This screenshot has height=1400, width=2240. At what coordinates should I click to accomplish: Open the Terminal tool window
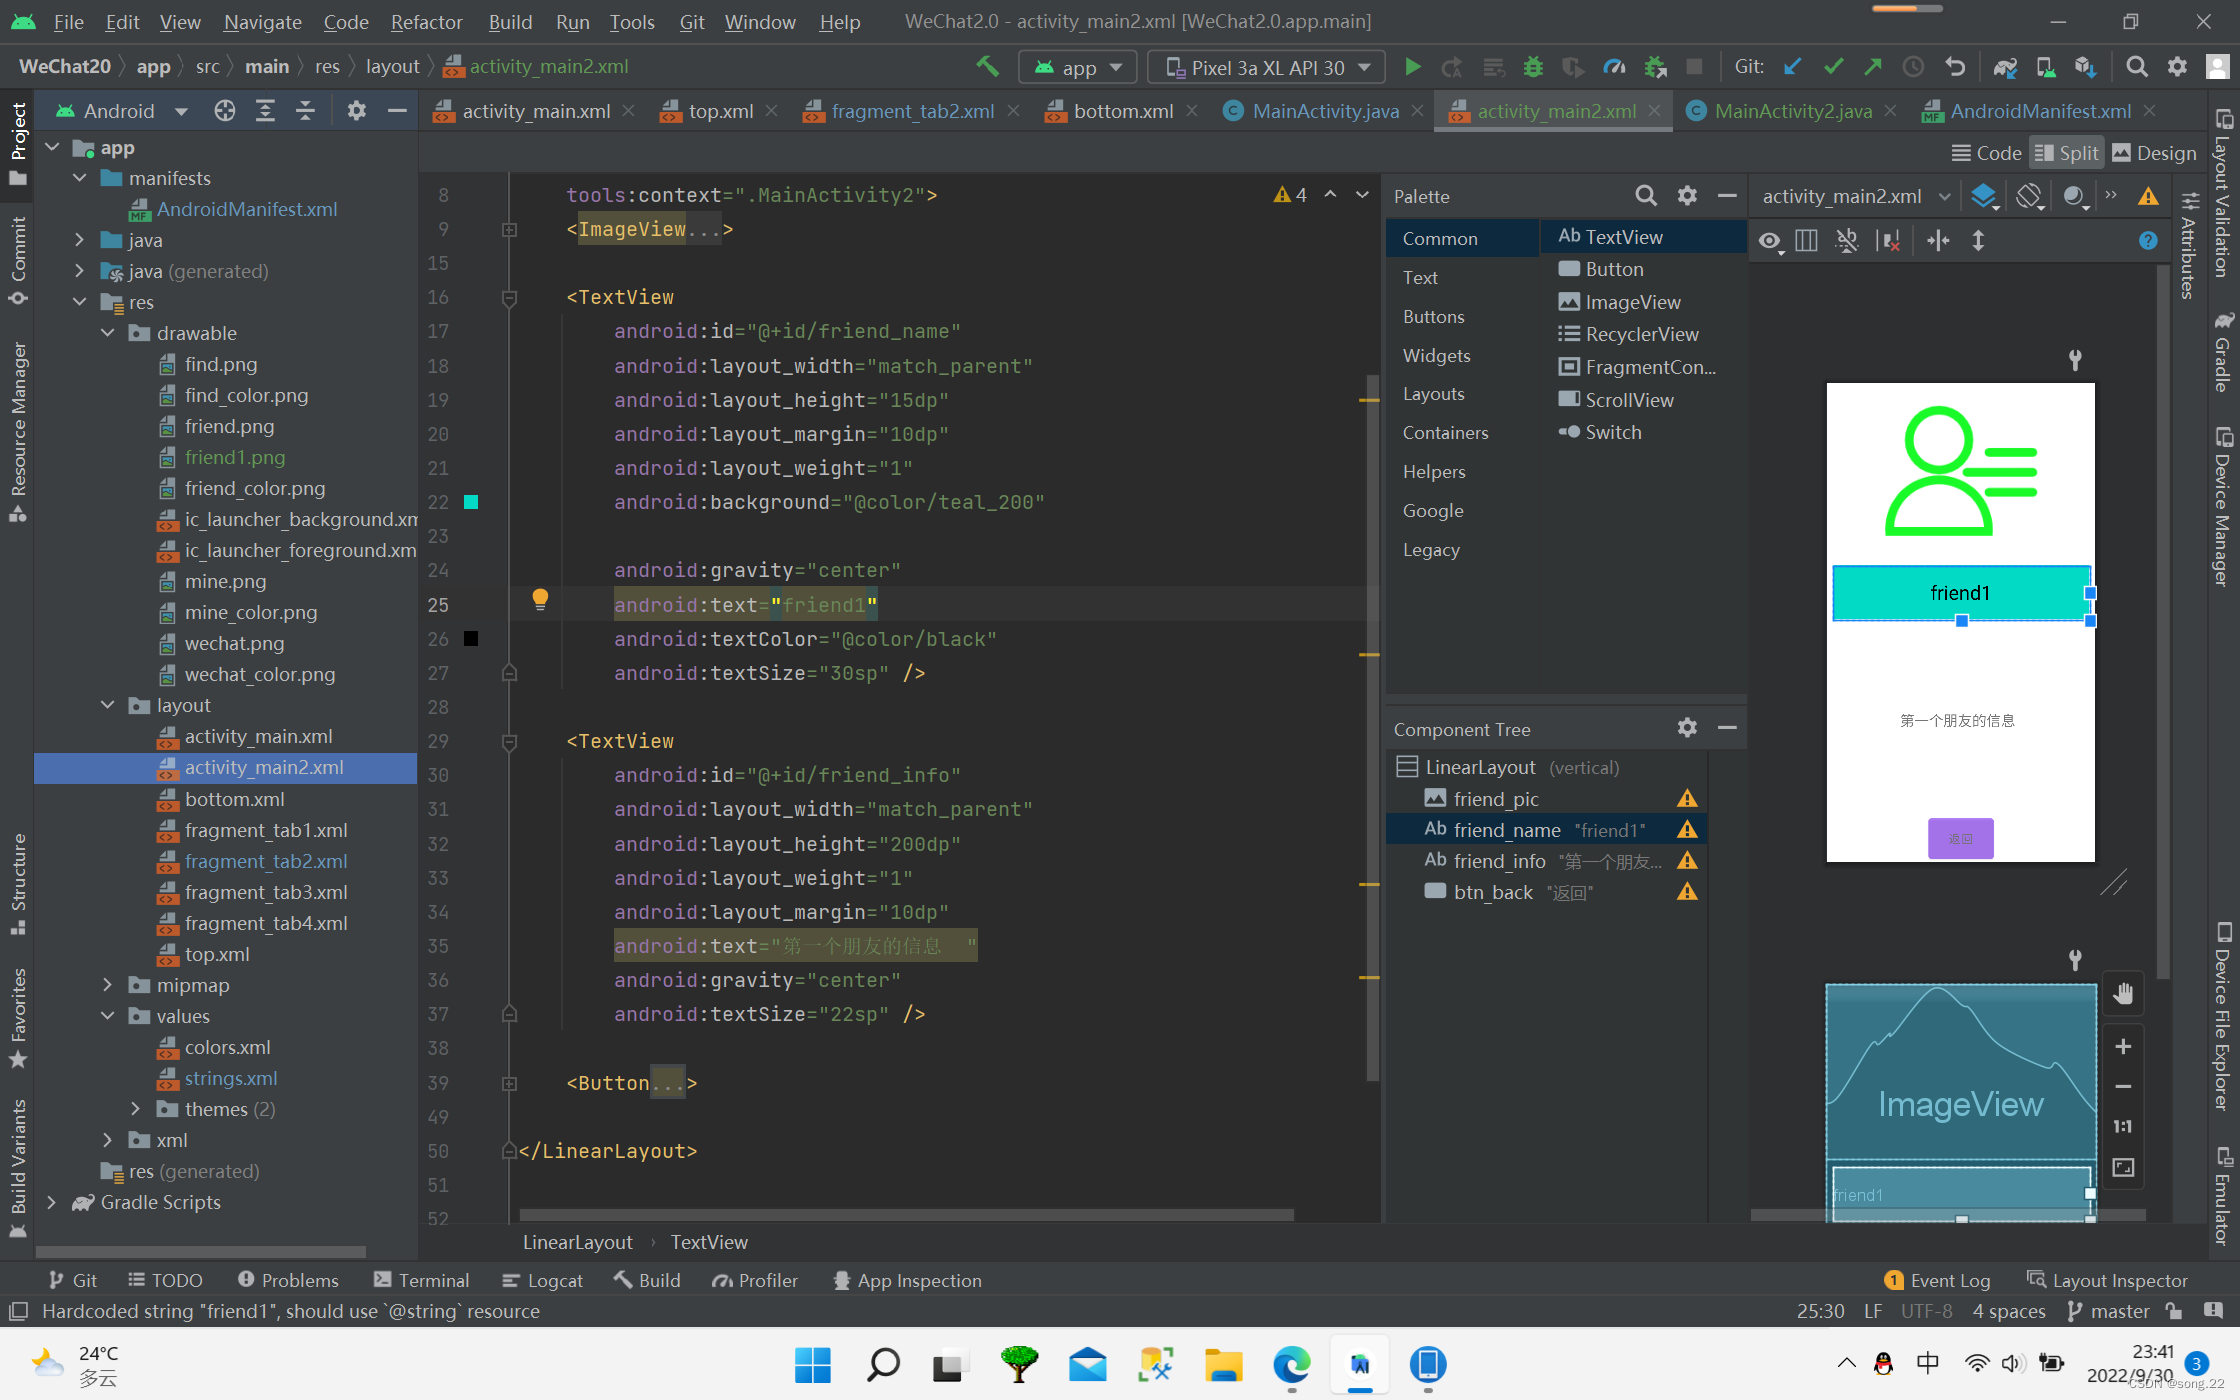pyautogui.click(x=421, y=1280)
